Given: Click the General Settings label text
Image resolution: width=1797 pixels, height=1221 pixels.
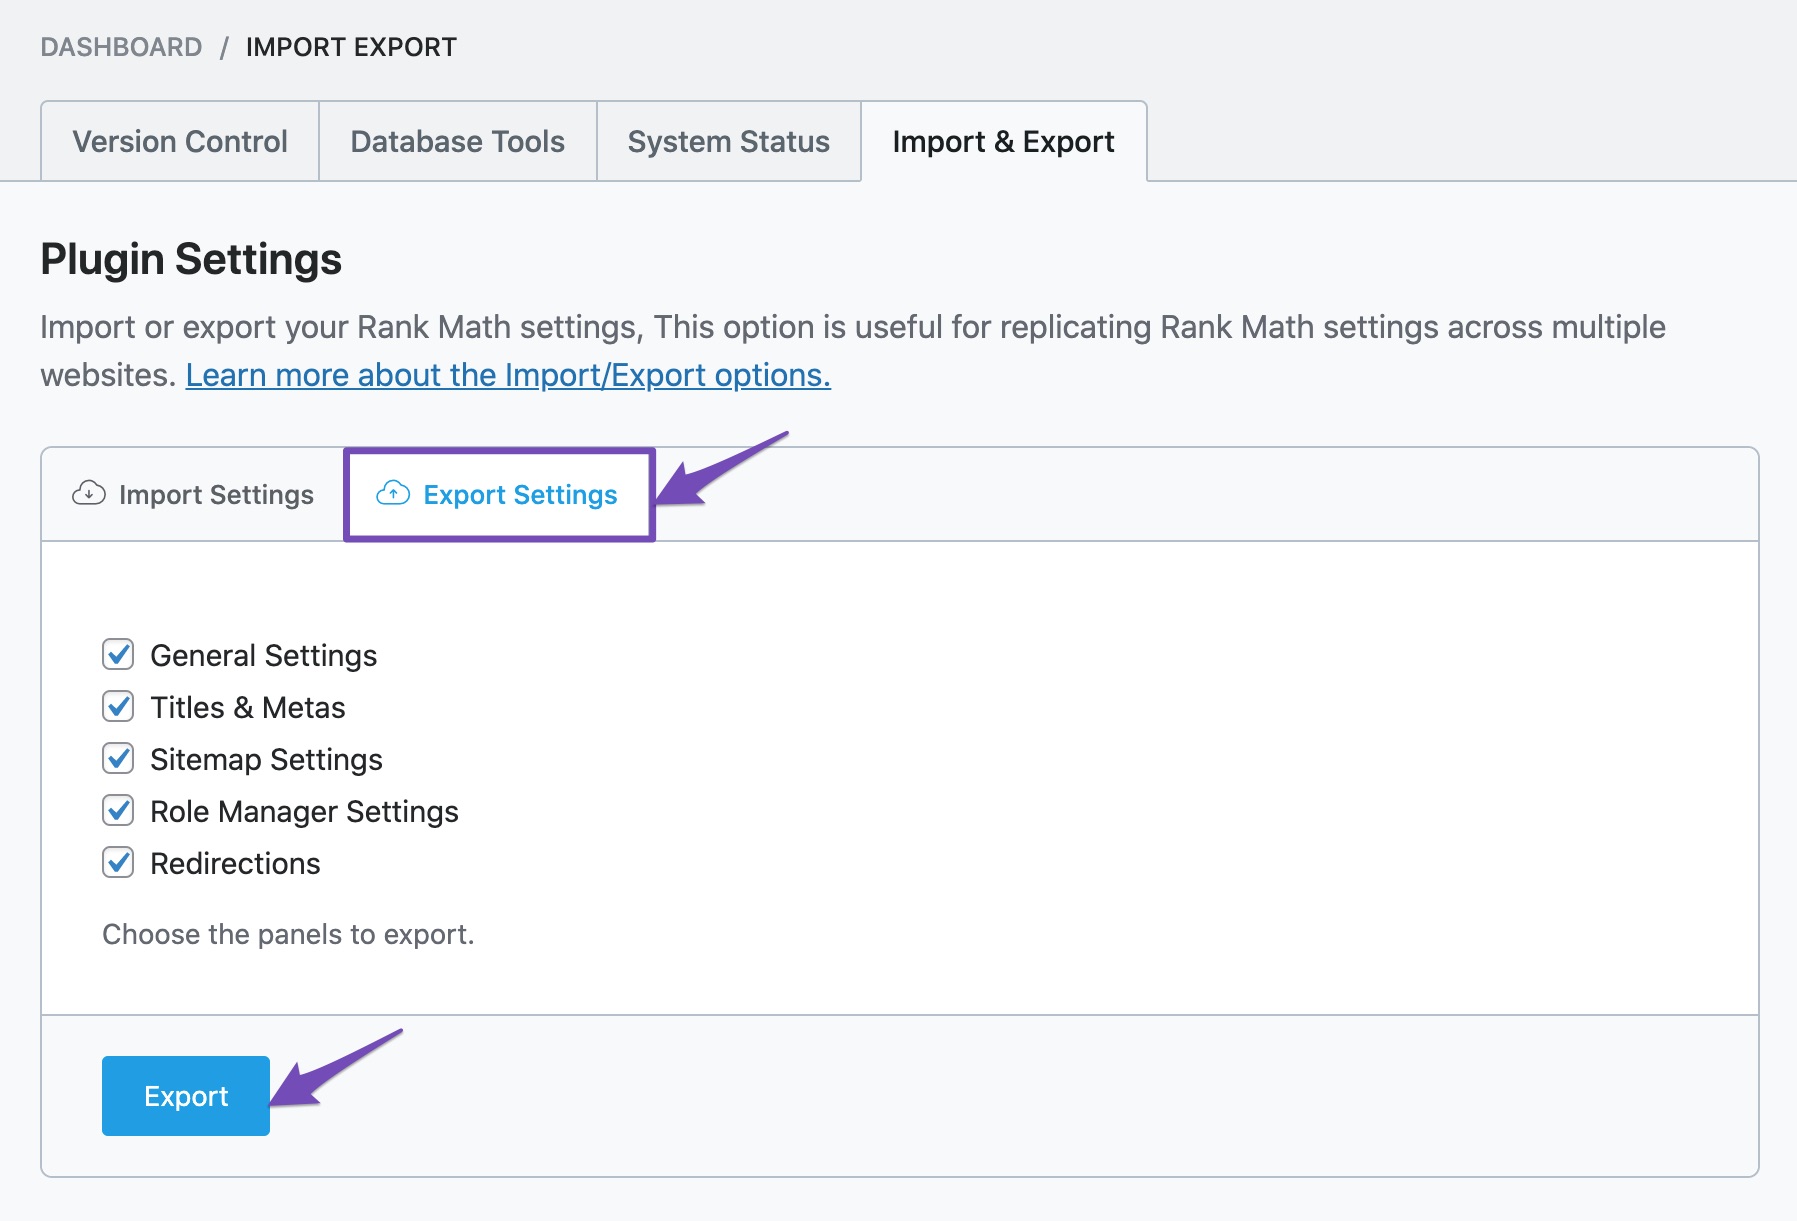Looking at the screenshot, I should point(264,655).
